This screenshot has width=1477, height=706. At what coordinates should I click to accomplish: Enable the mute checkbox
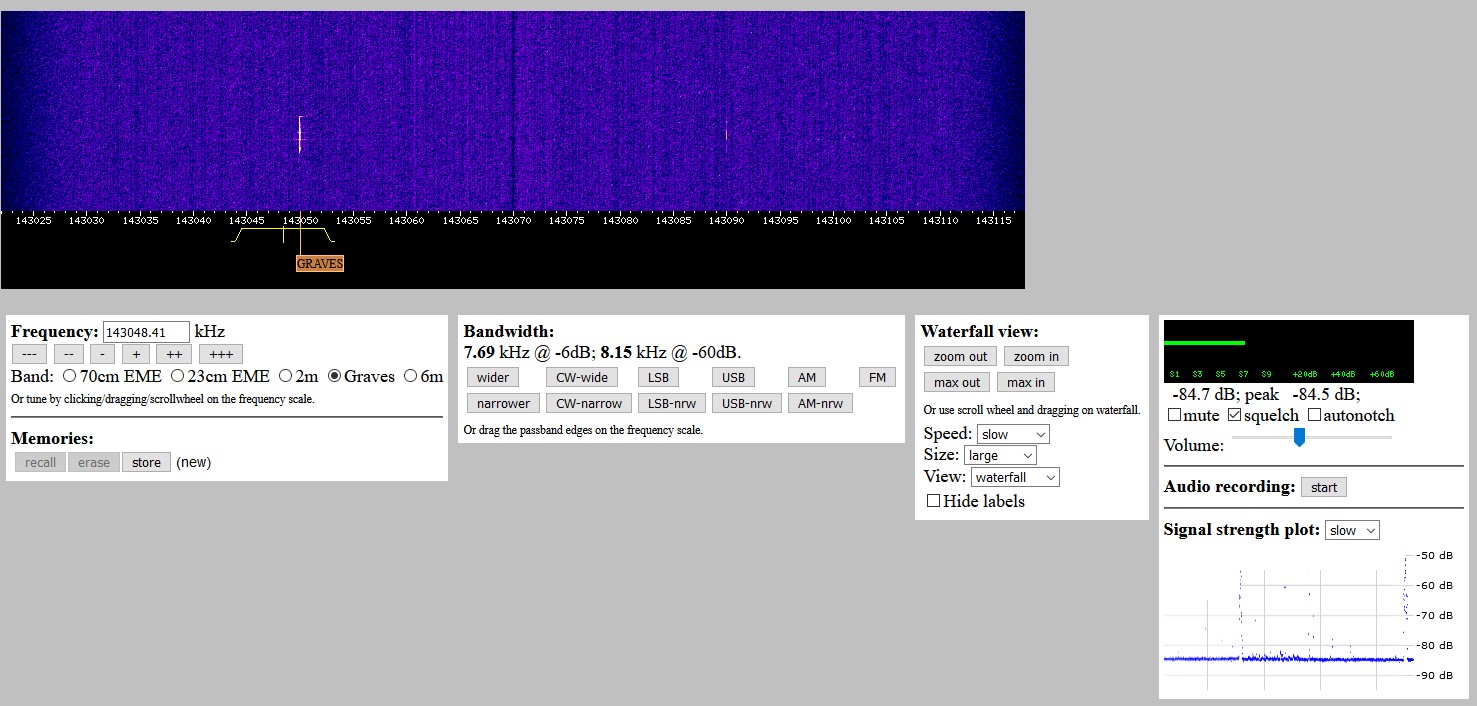[x=1174, y=415]
